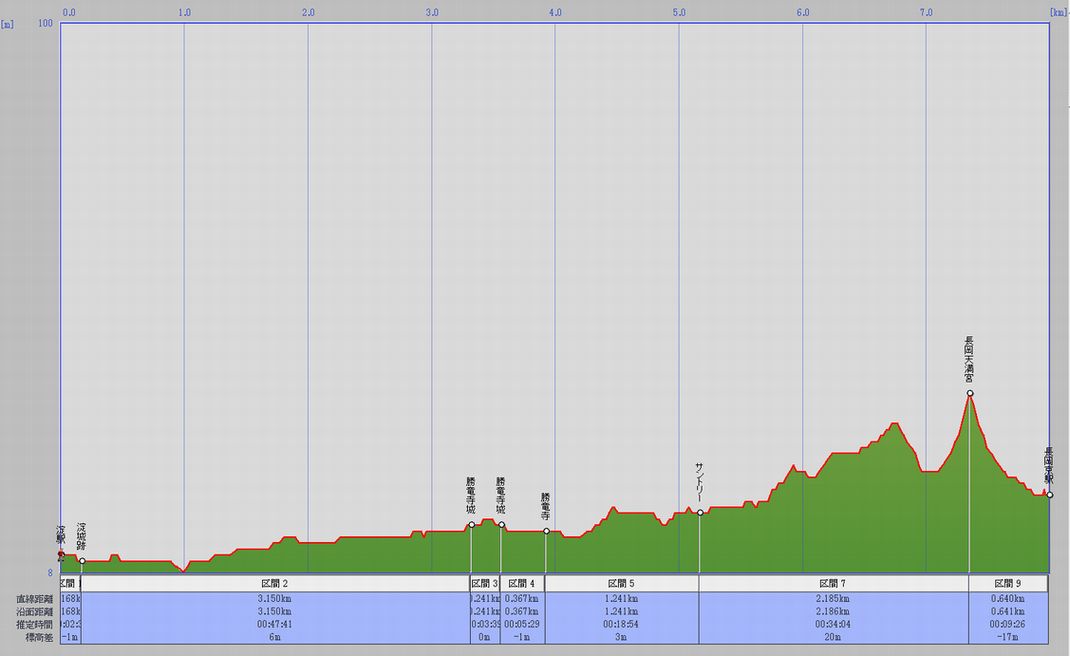Select the 区間 5 section header
The image size is (1070, 656).
622,583
